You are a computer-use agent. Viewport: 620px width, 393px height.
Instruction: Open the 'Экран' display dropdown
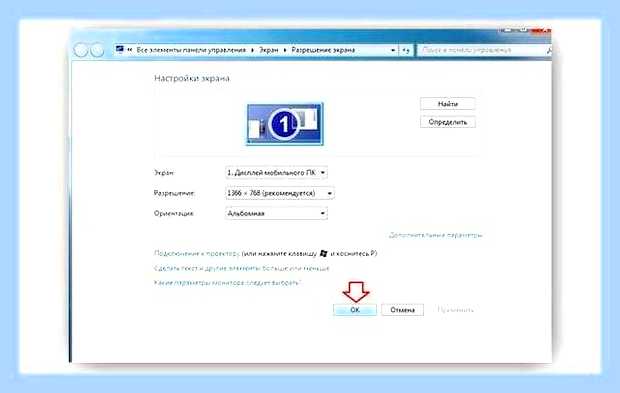coord(276,173)
